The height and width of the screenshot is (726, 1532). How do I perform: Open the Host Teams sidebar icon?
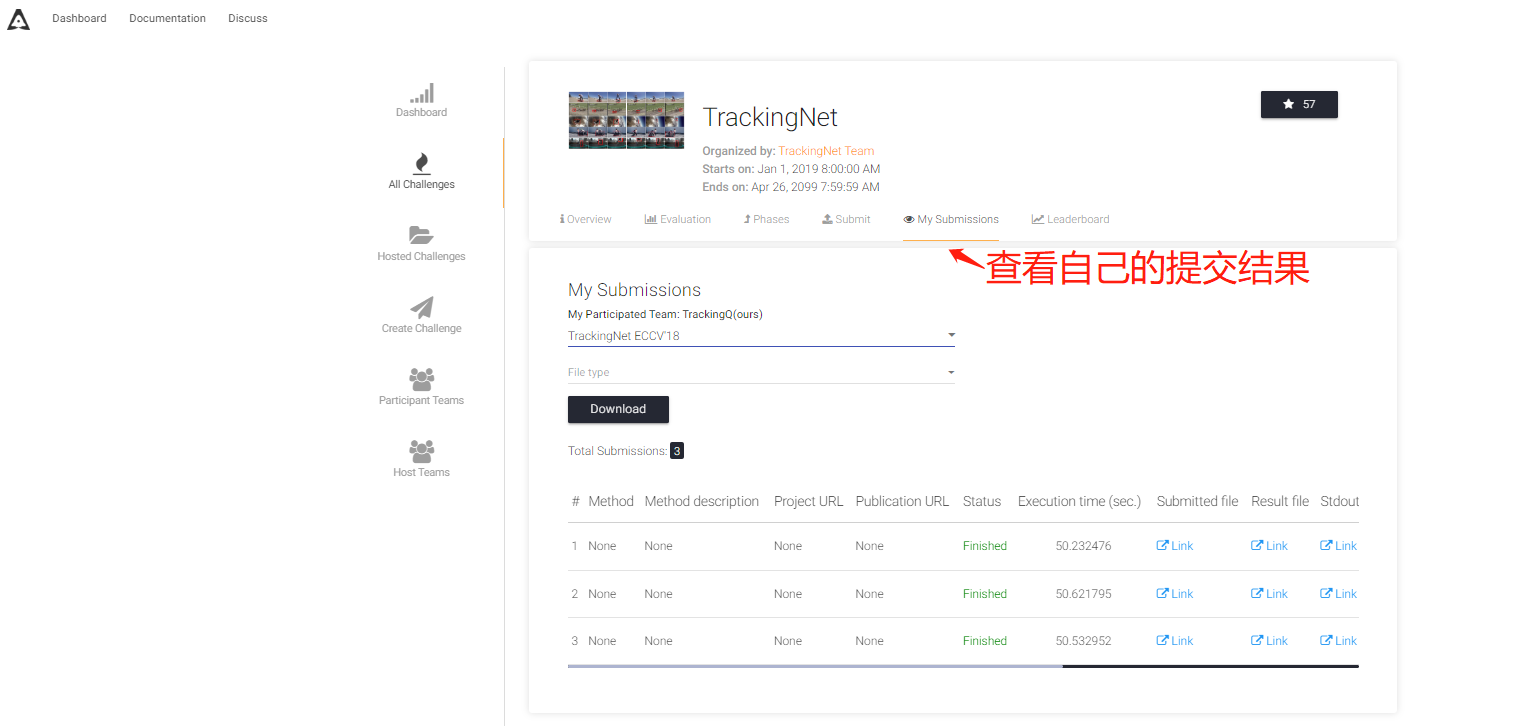pyautogui.click(x=421, y=450)
